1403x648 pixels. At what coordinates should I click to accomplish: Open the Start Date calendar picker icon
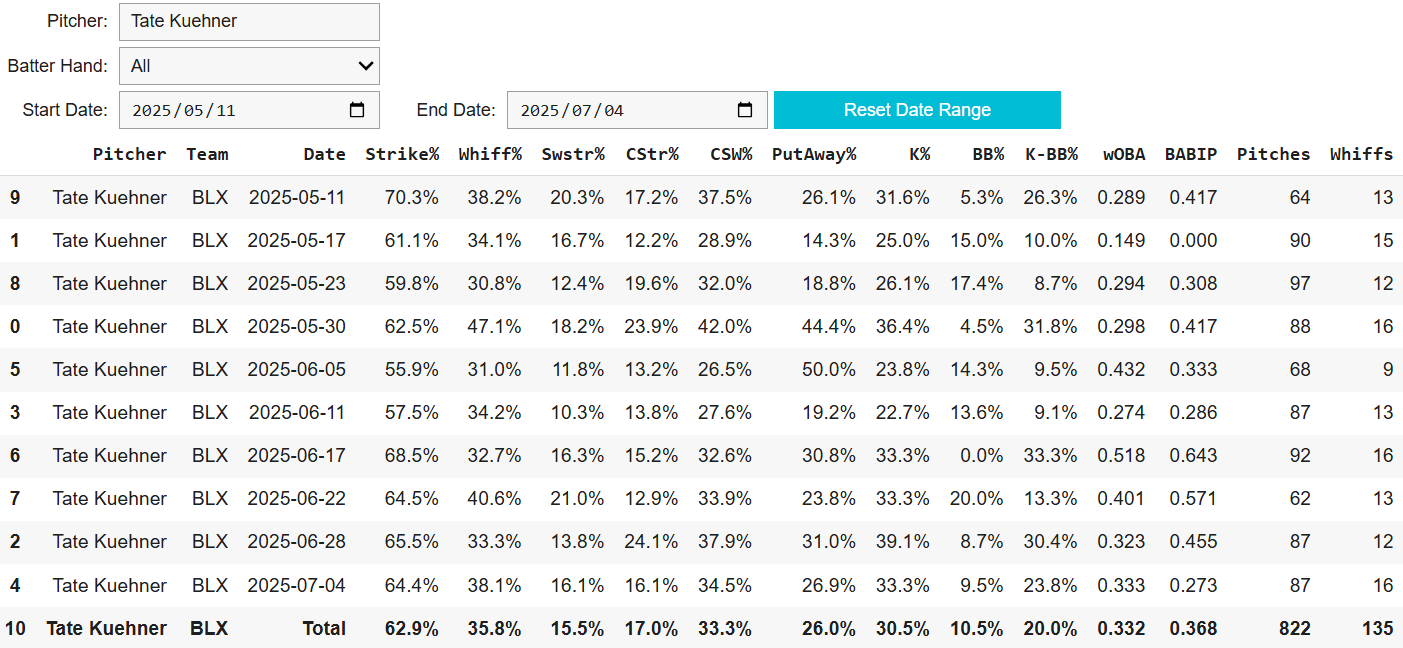point(357,110)
